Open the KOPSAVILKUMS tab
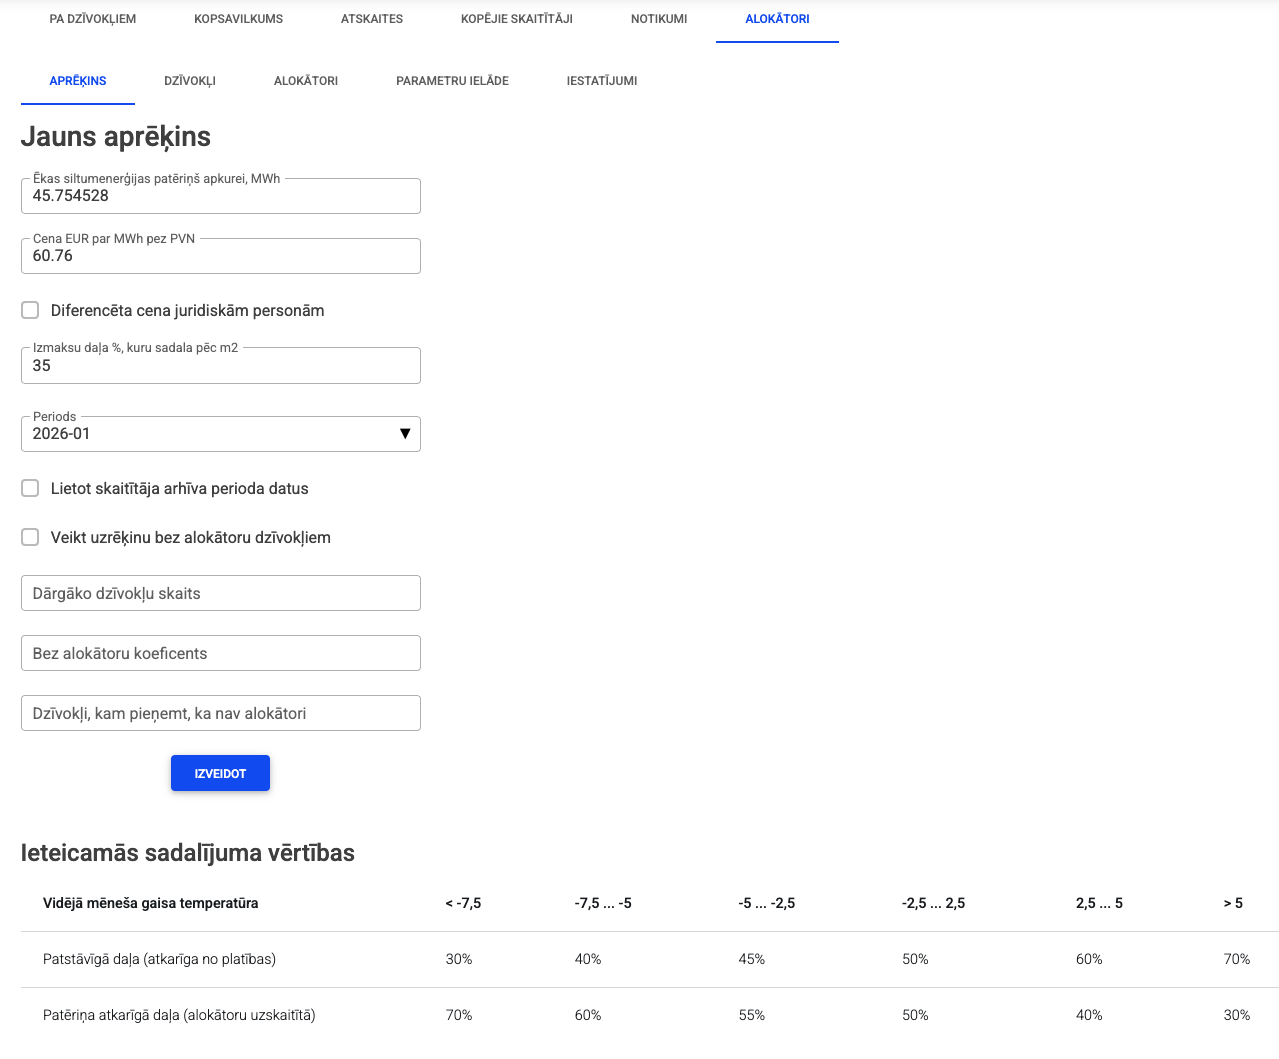Image resolution: width=1279 pixels, height=1059 pixels. tap(239, 18)
